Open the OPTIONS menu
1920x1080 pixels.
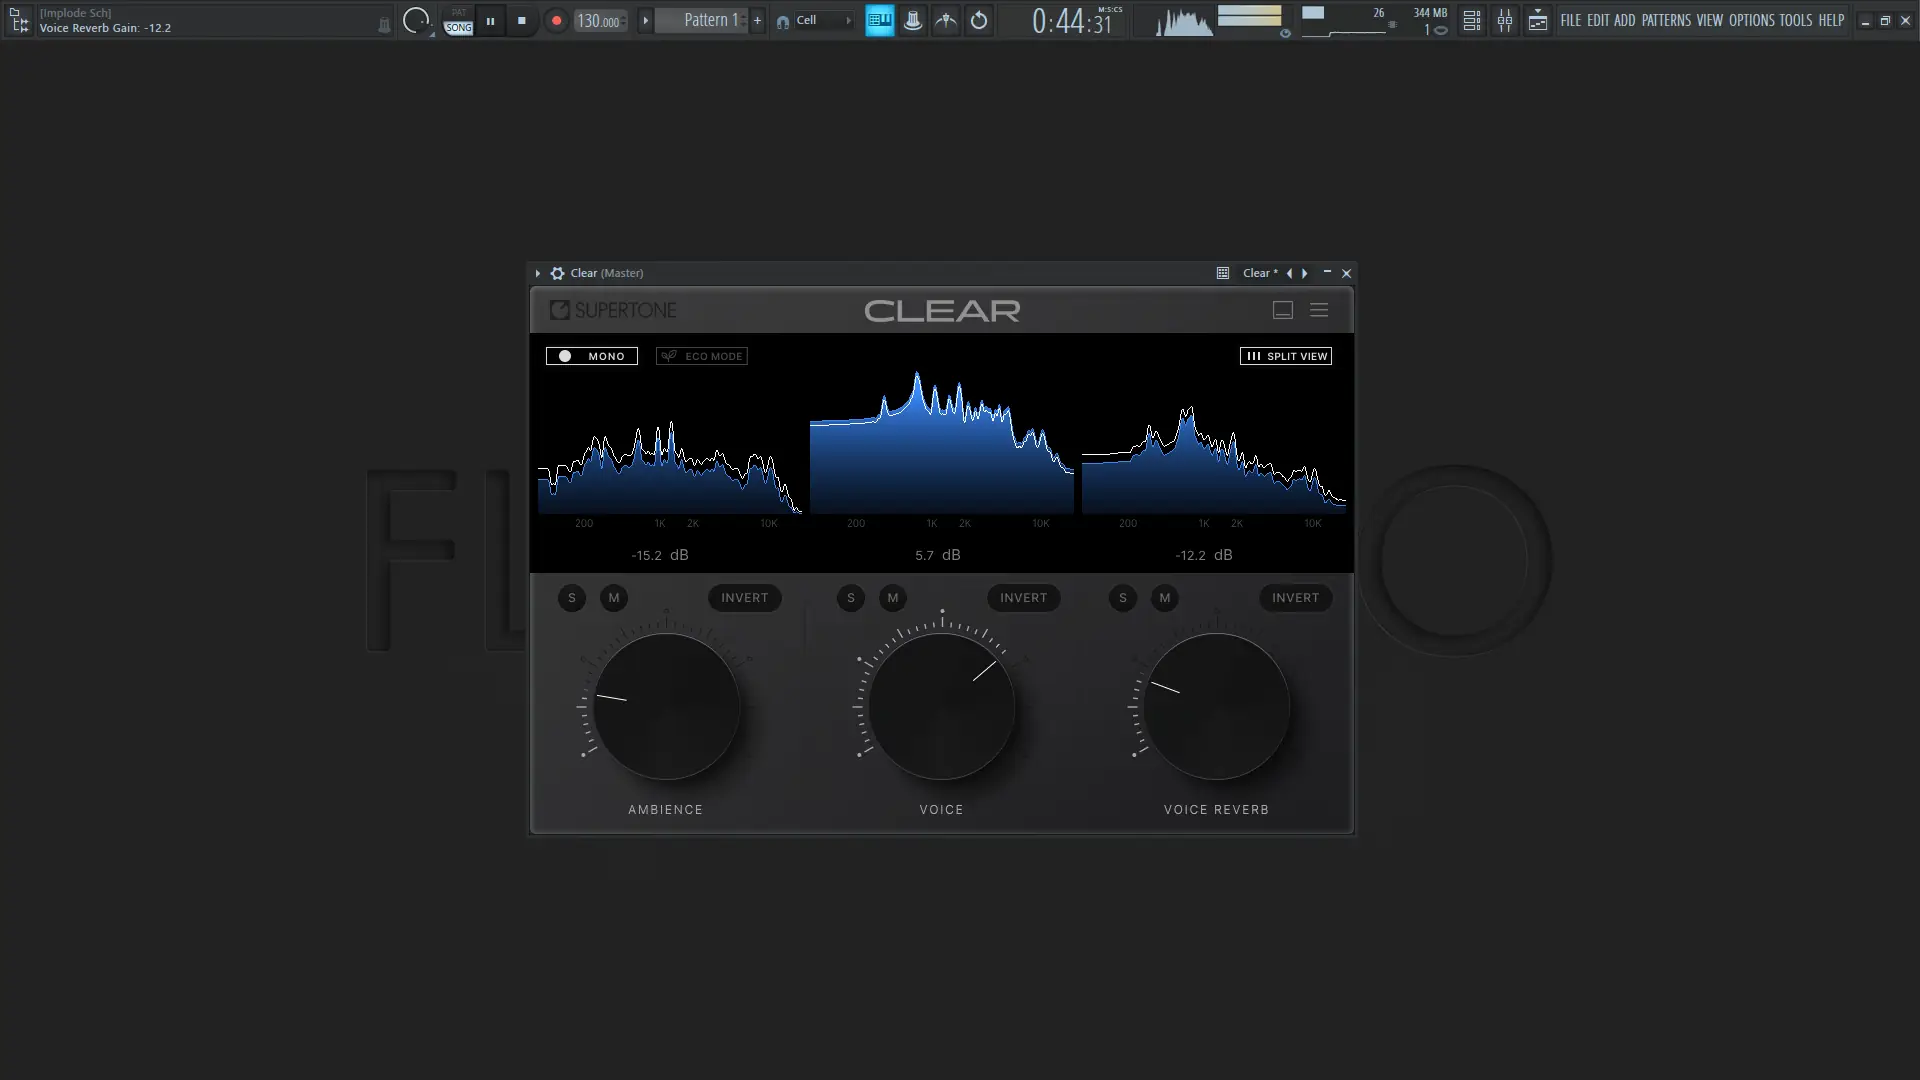1751,20
